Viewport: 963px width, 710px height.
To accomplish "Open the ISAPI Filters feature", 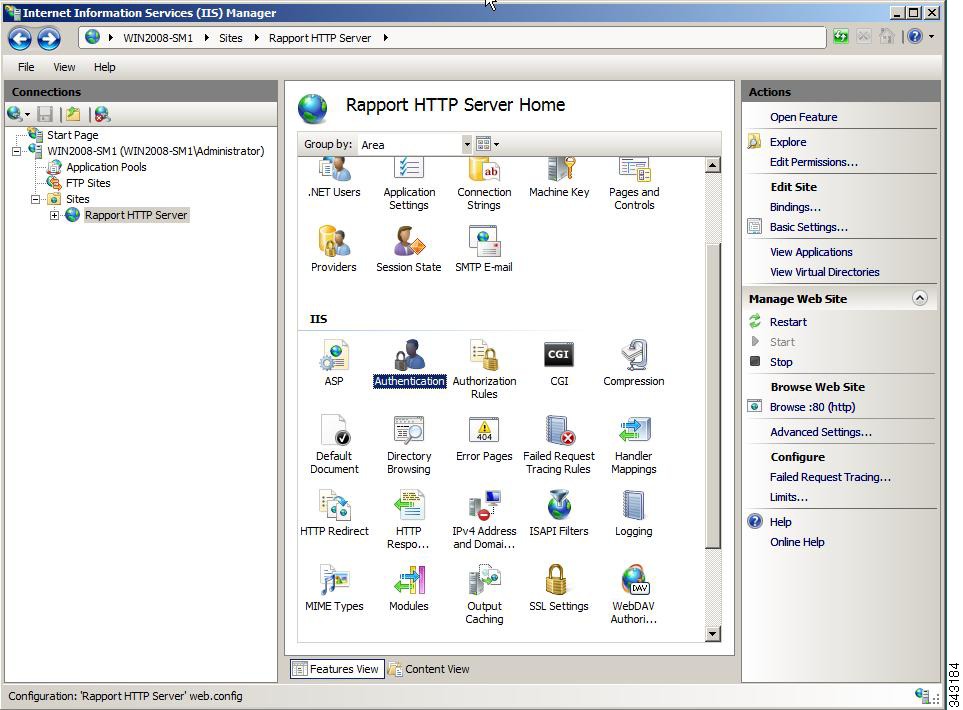I will [x=559, y=513].
